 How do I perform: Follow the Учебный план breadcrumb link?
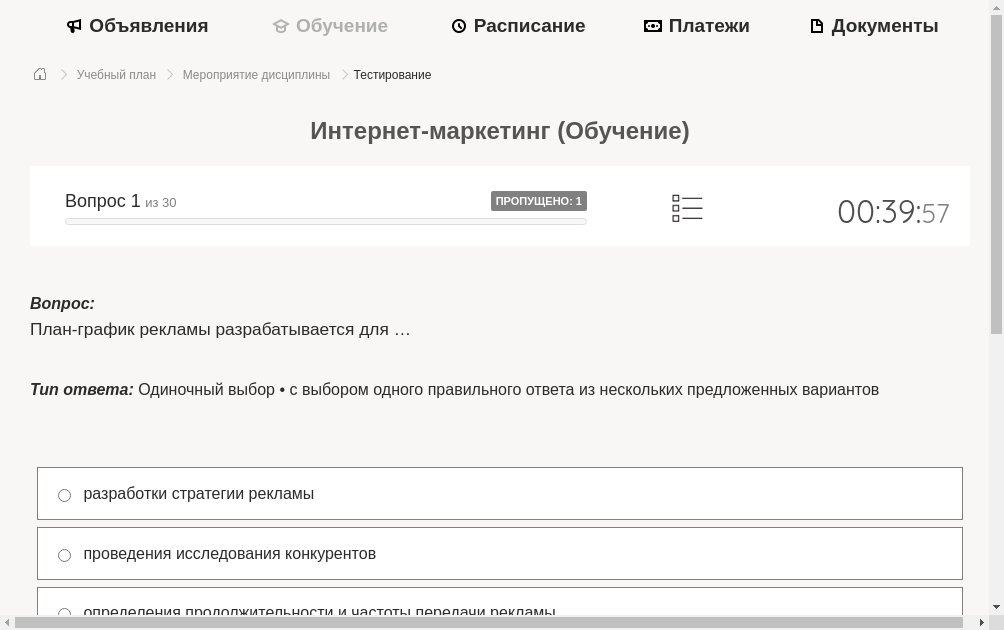116,74
